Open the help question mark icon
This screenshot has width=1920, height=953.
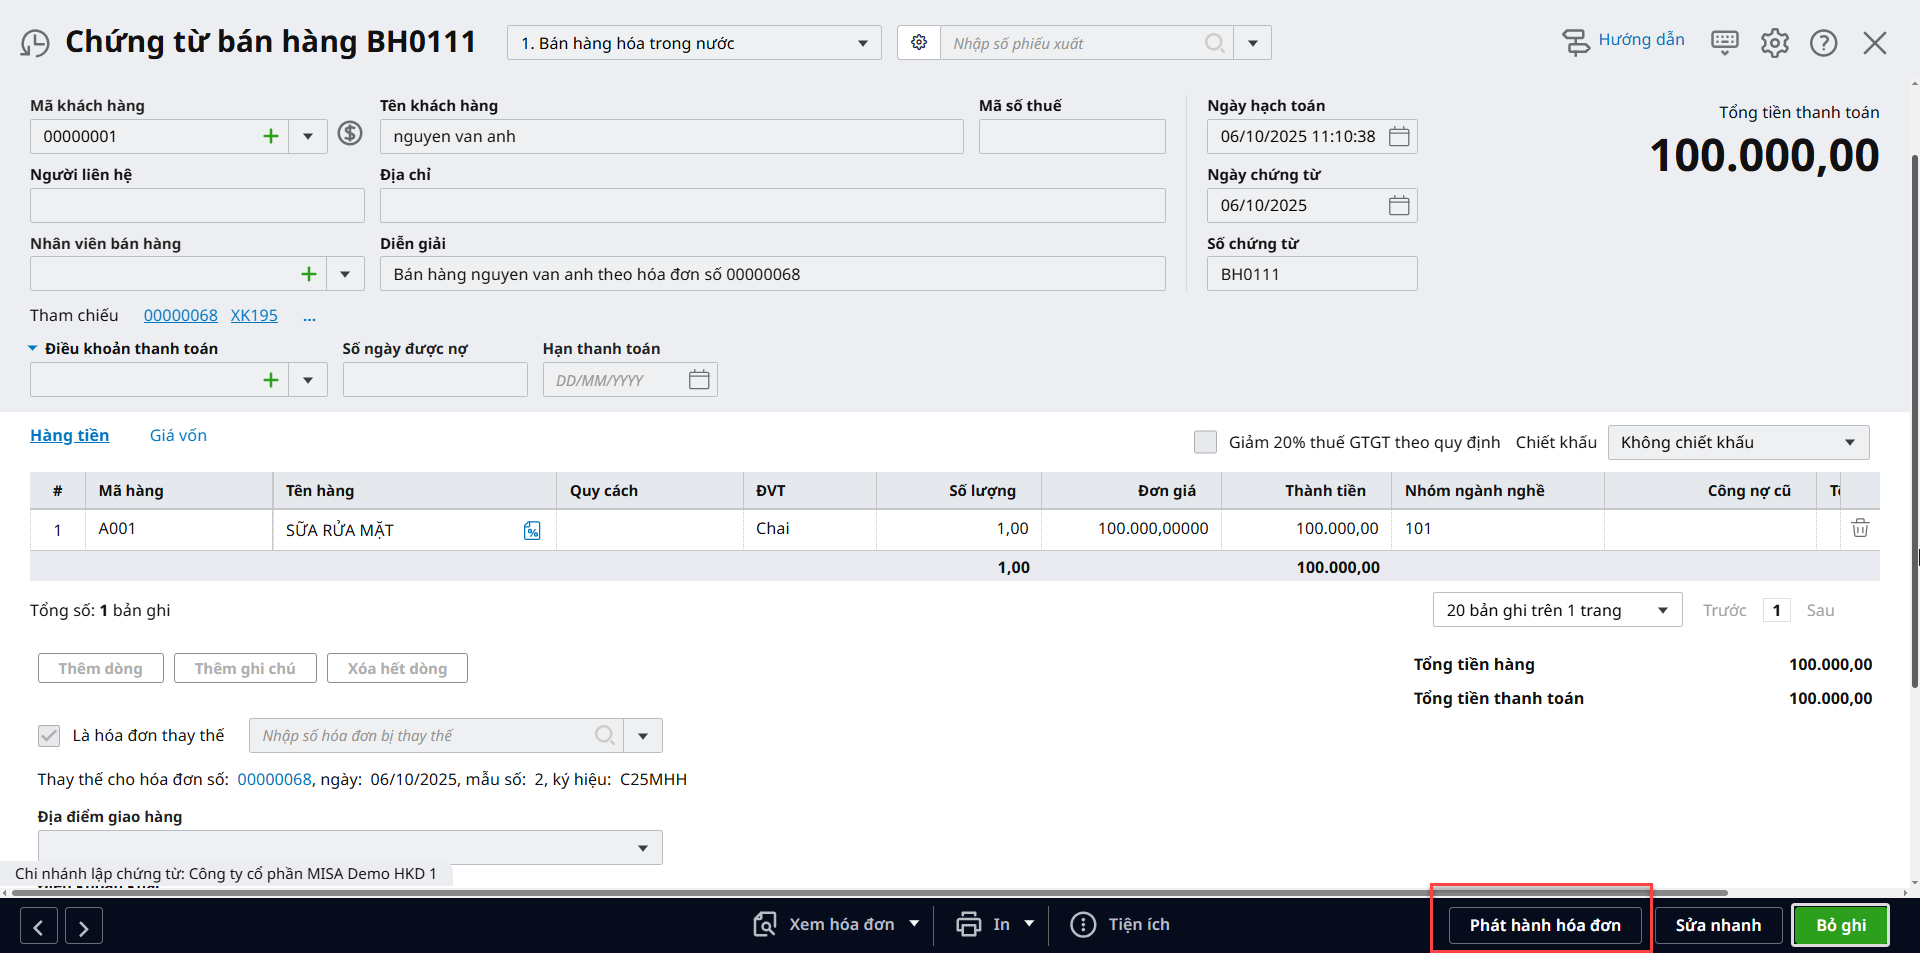click(x=1823, y=43)
